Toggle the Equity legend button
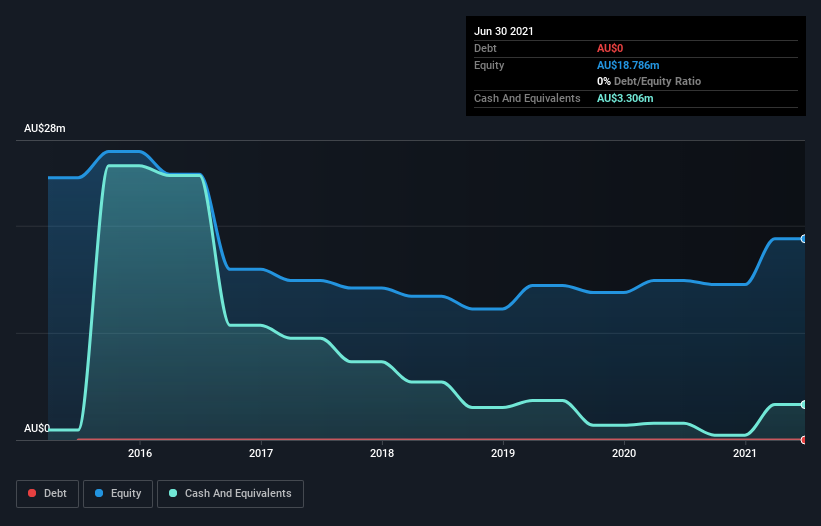The image size is (821, 526). pyautogui.click(x=118, y=494)
